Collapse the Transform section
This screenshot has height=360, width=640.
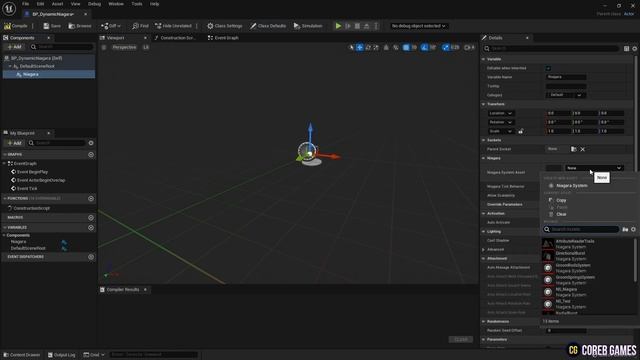(x=484, y=104)
